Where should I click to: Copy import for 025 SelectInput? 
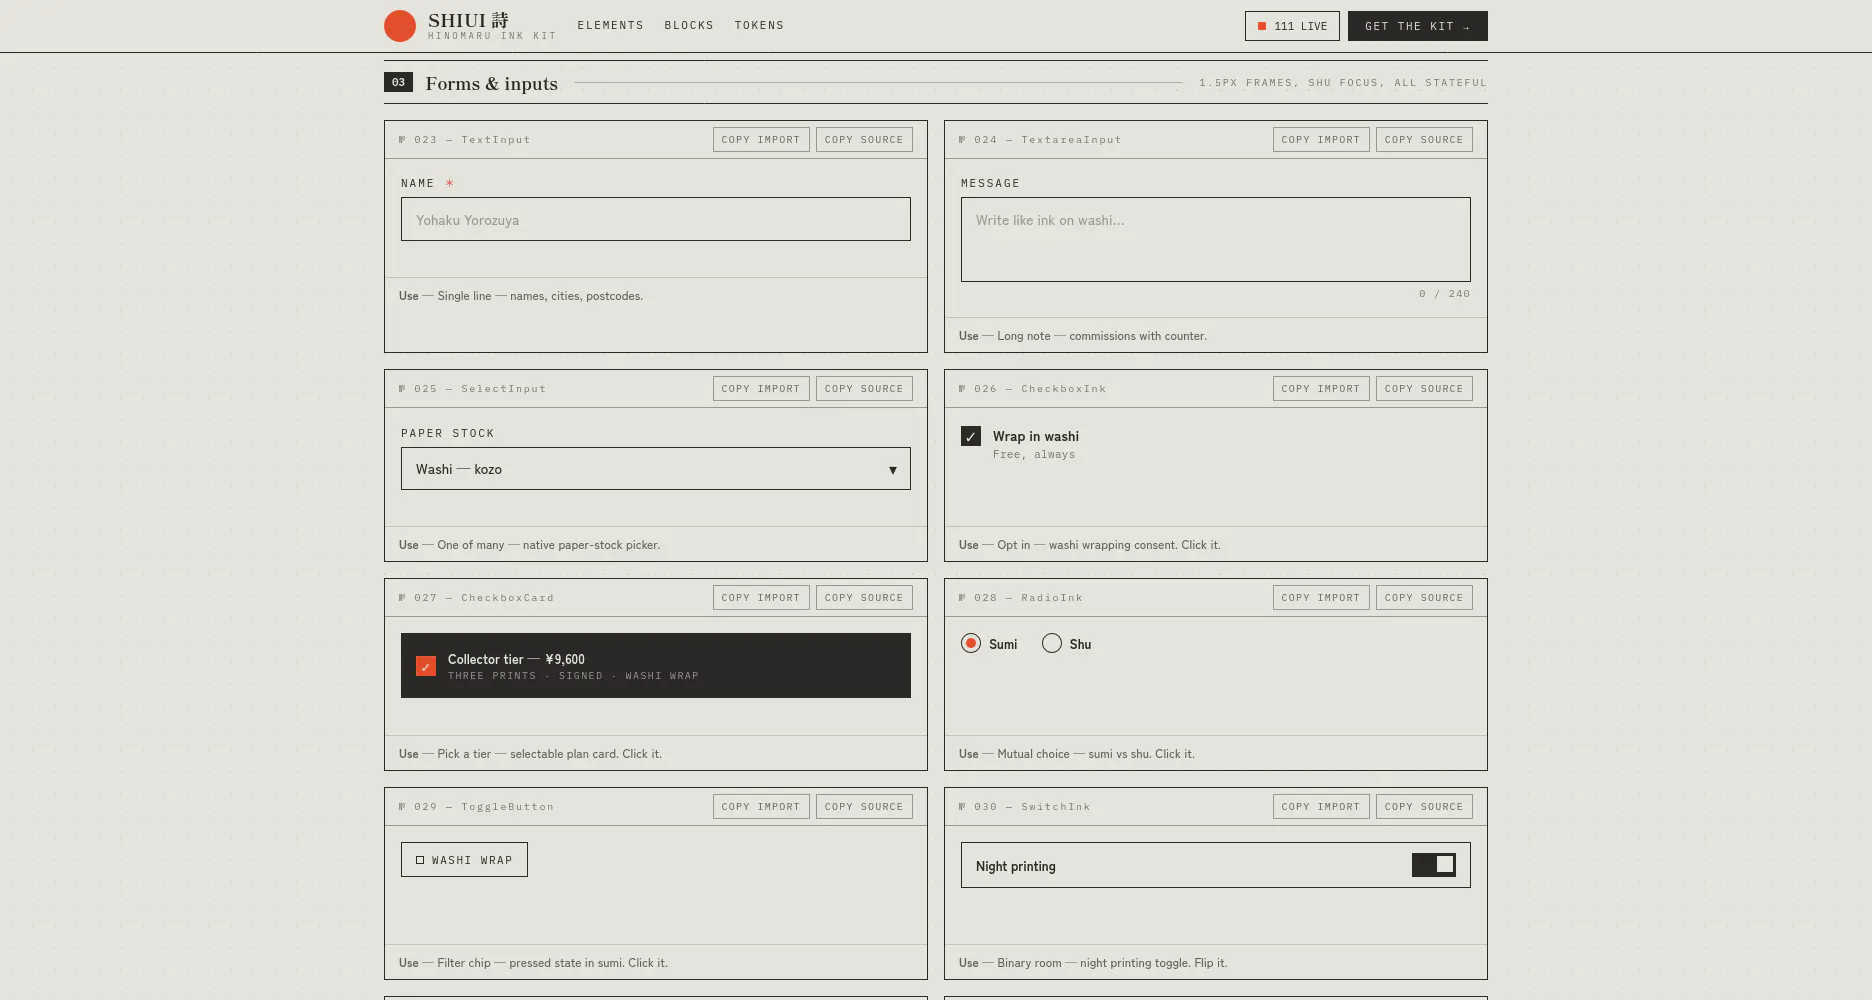[761, 389]
